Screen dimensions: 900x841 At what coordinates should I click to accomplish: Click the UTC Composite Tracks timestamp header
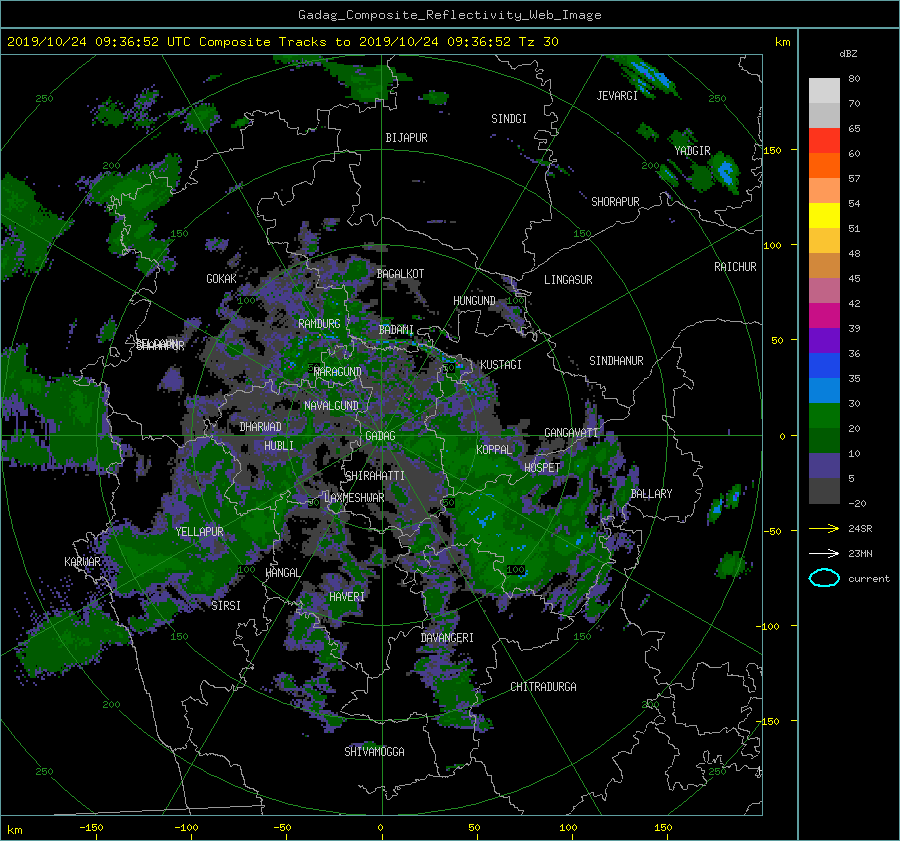(282, 42)
